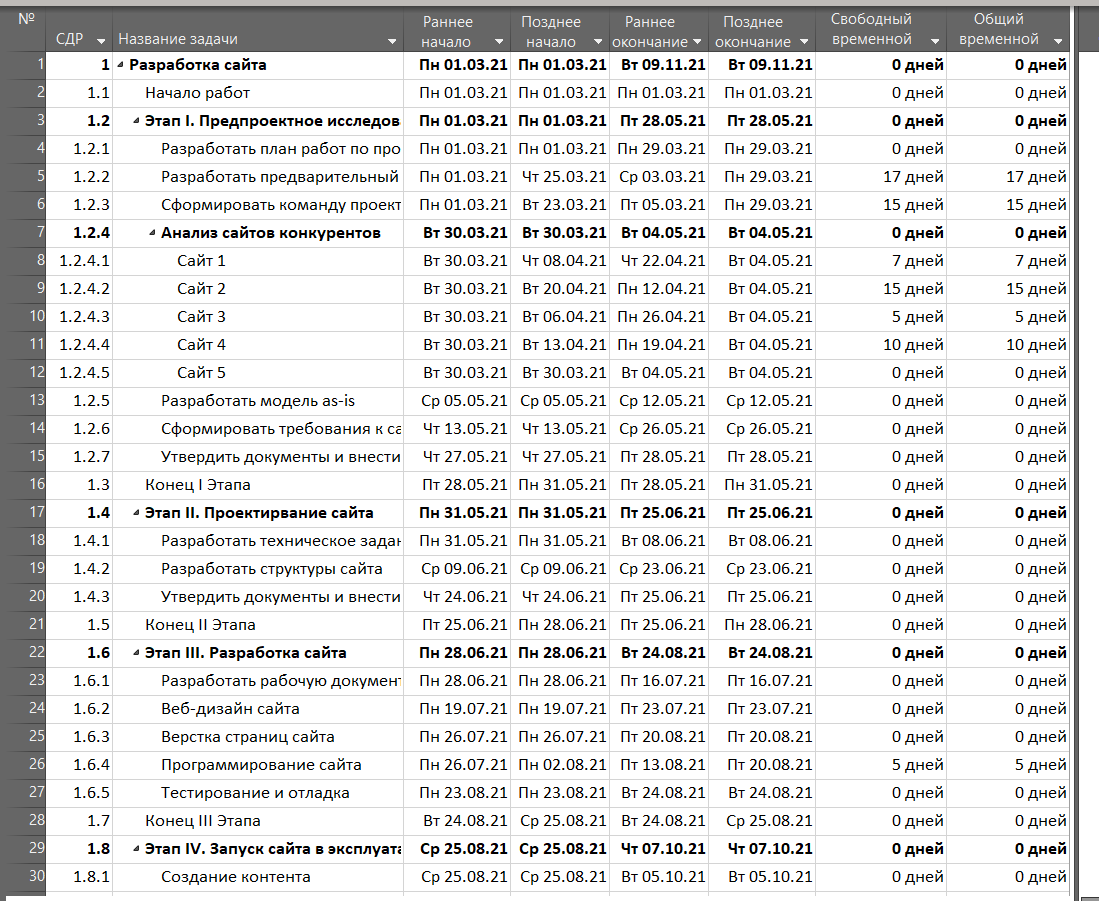Screen dimensions: 1099x901
Task: Click early finish Пн 12.04.21 cell
Action: click(661, 289)
